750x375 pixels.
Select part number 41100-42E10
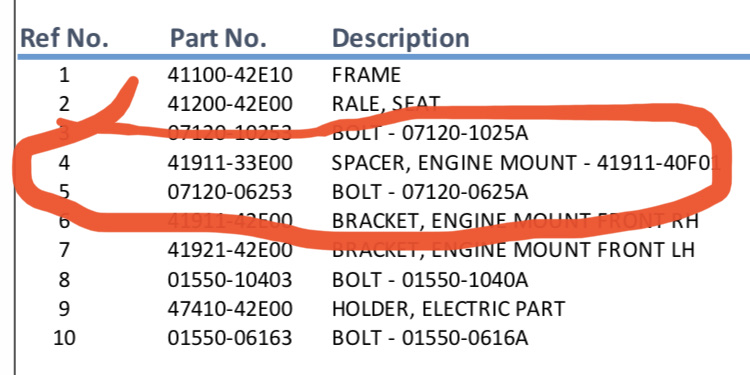click(230, 75)
